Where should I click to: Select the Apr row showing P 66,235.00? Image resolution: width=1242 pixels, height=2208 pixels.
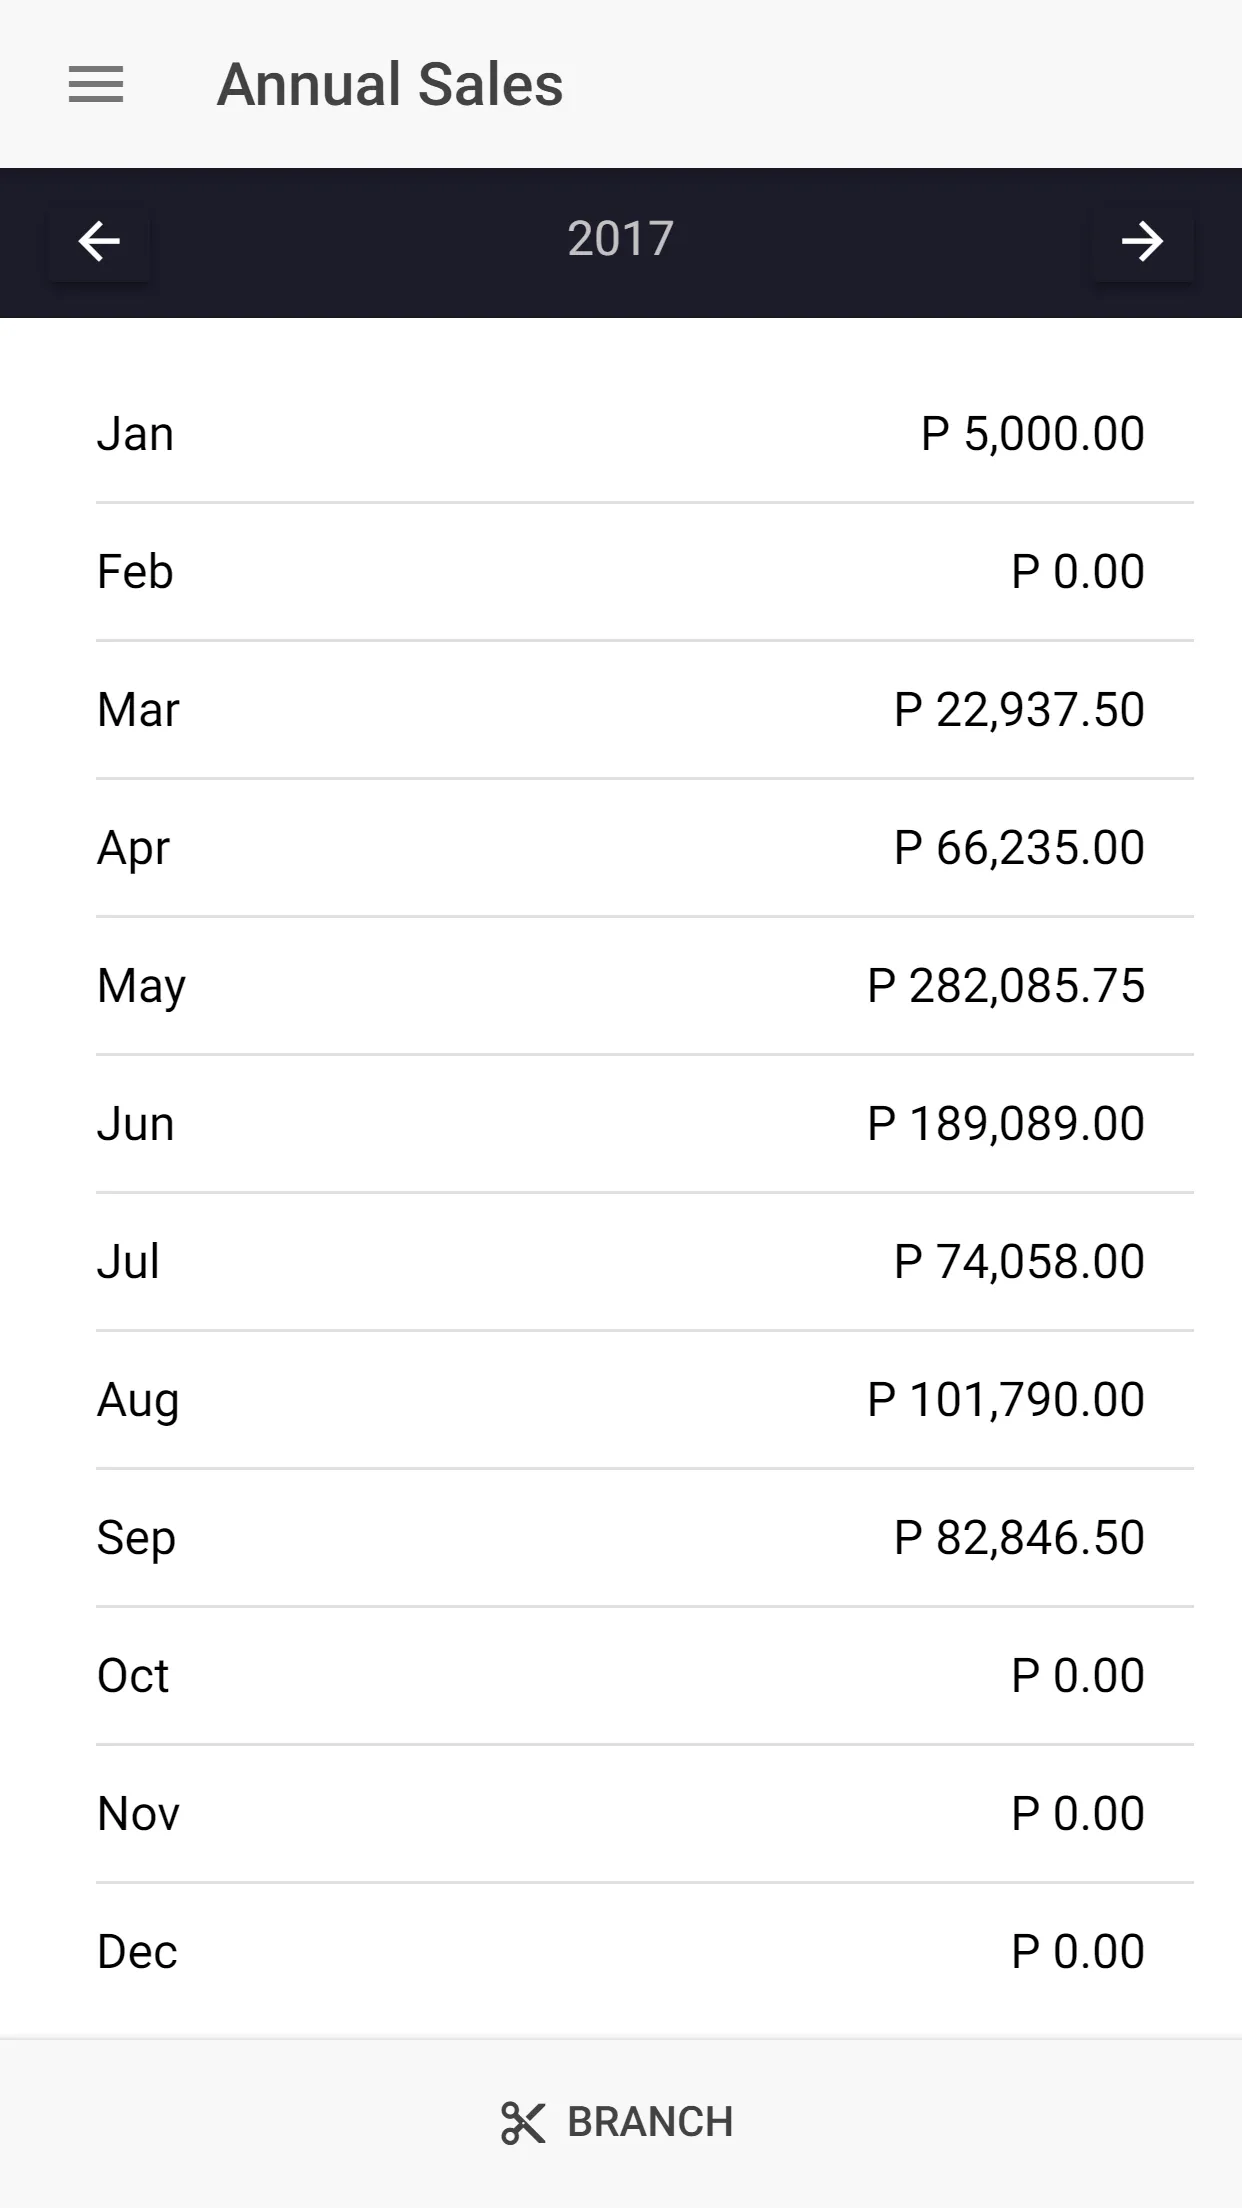(x=621, y=848)
